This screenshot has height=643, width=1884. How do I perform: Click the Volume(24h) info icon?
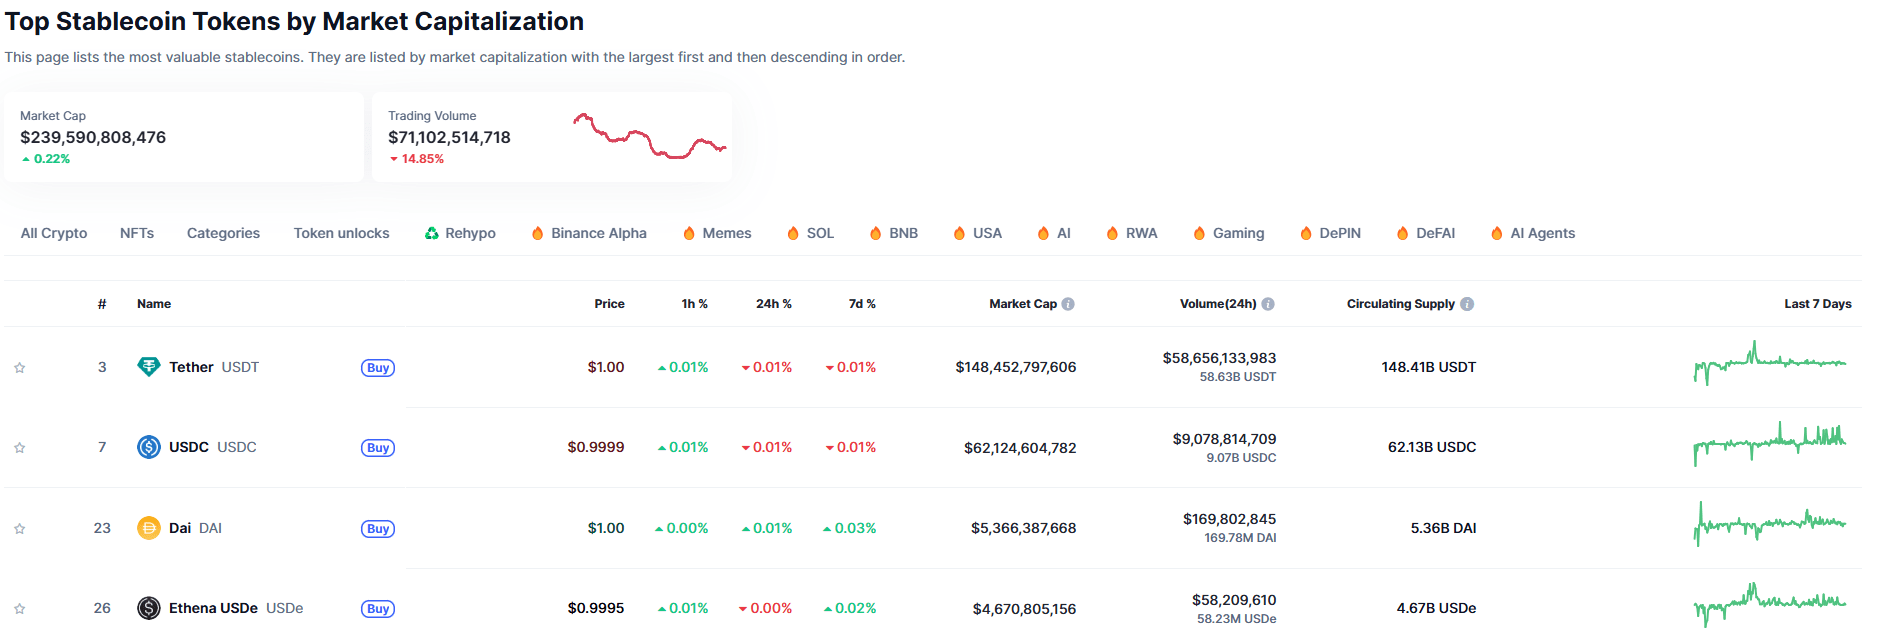1268,304
